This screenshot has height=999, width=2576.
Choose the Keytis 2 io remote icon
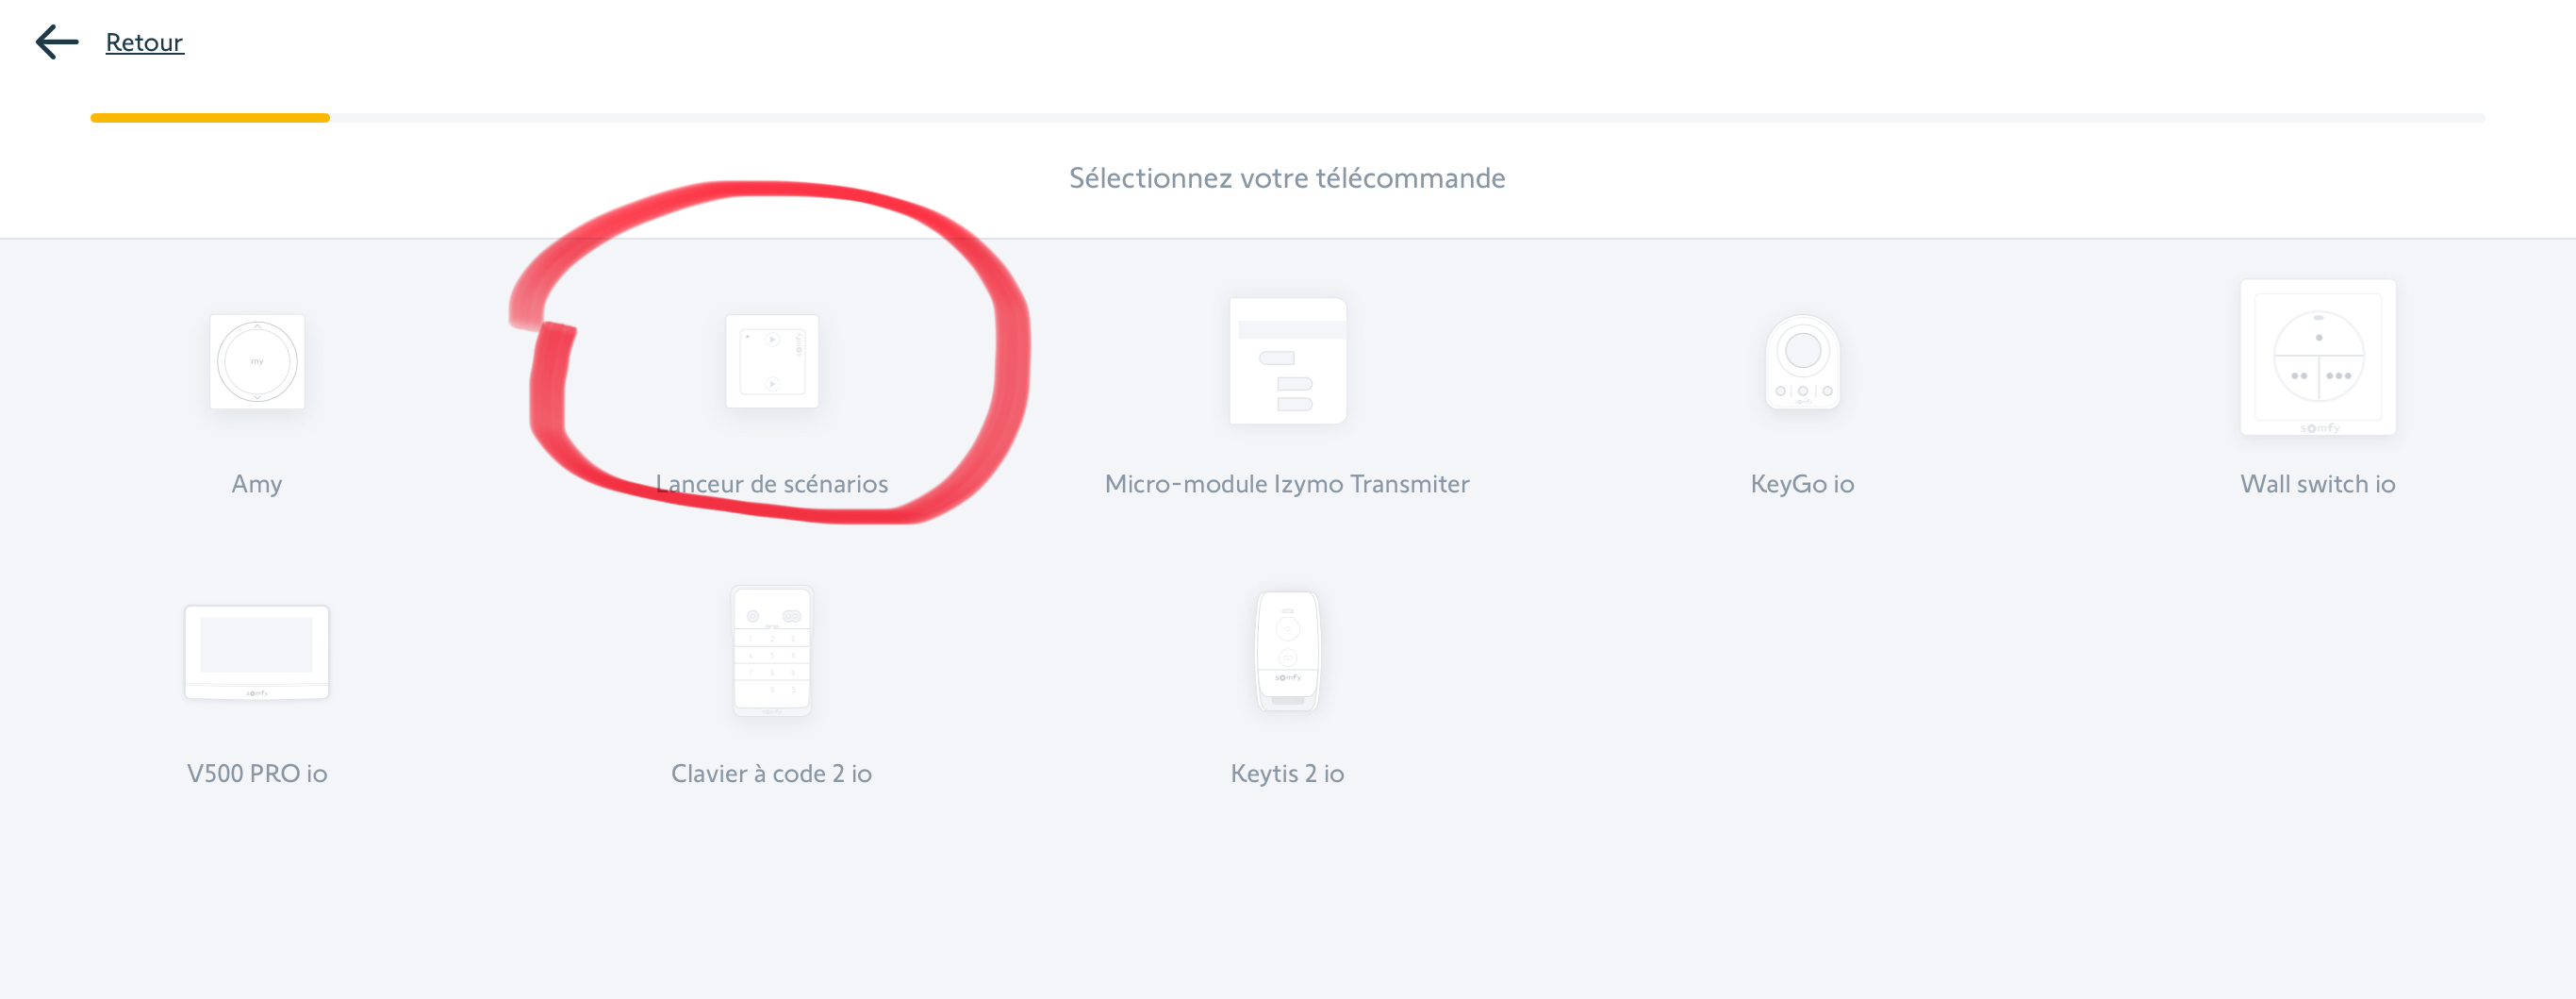[x=1288, y=651]
